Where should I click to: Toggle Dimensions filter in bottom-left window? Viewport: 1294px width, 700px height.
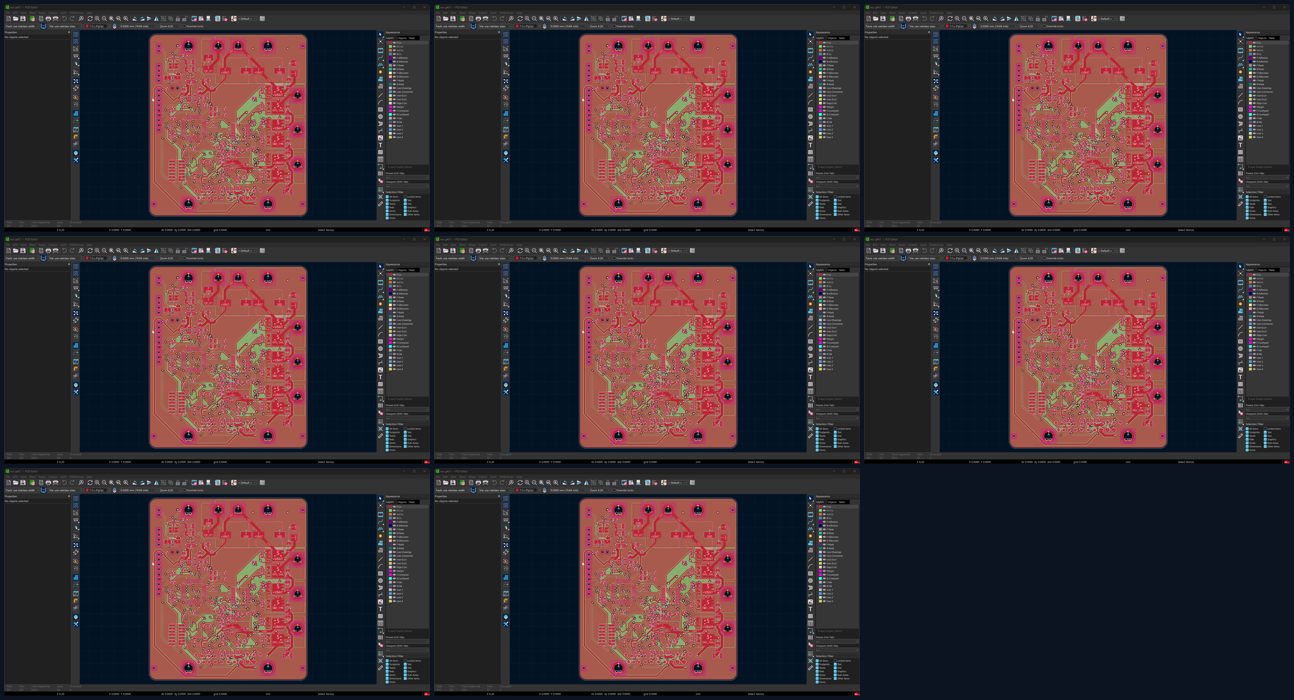pyautogui.click(x=395, y=678)
